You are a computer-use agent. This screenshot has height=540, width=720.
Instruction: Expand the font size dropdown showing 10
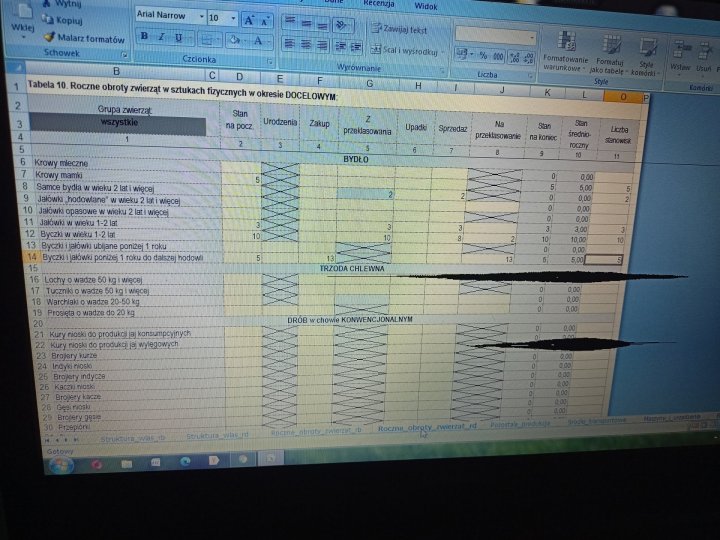pyautogui.click(x=234, y=19)
